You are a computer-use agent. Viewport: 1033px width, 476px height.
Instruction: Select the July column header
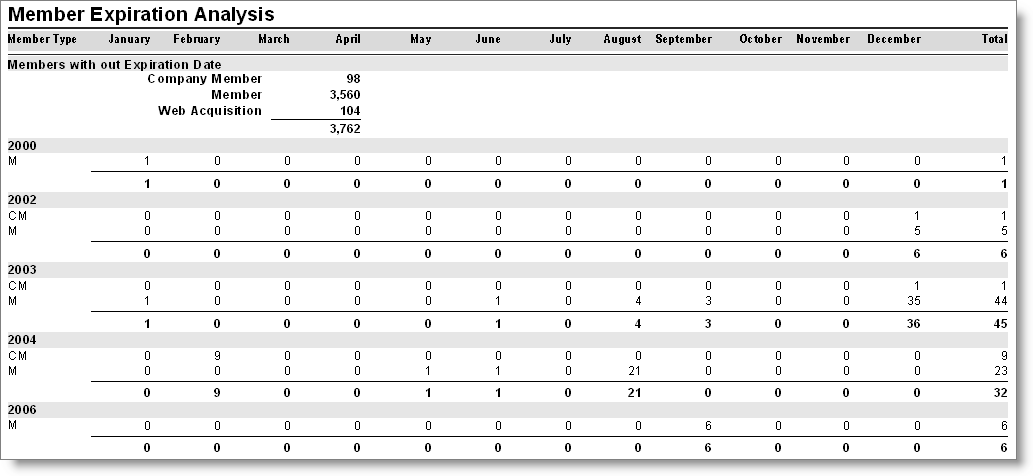tap(561, 39)
